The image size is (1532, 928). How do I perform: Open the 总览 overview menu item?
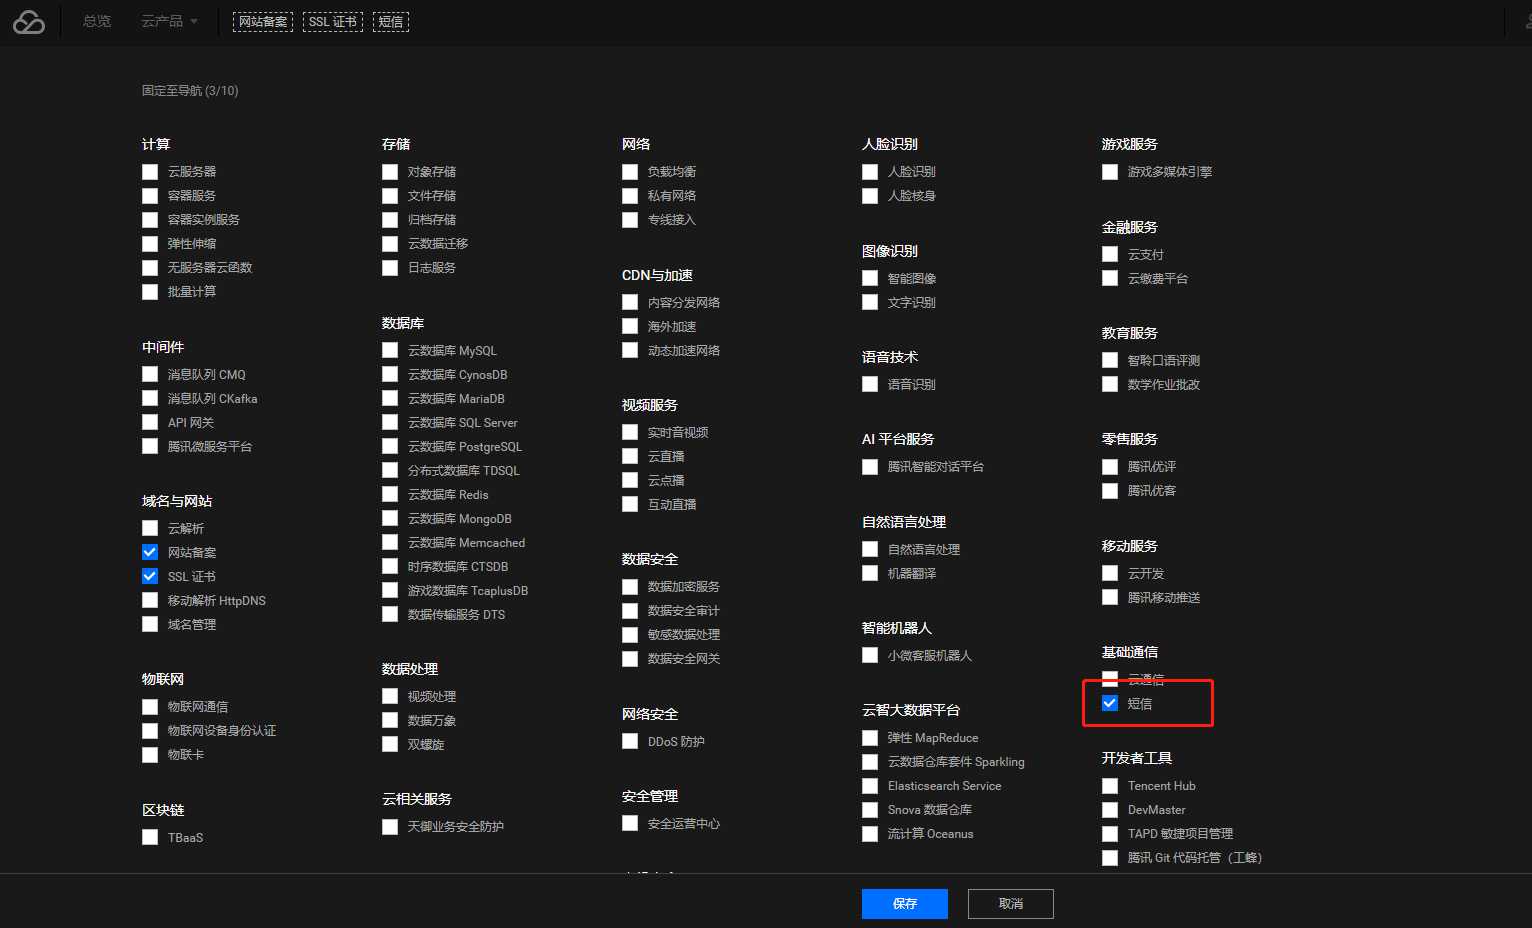click(97, 21)
